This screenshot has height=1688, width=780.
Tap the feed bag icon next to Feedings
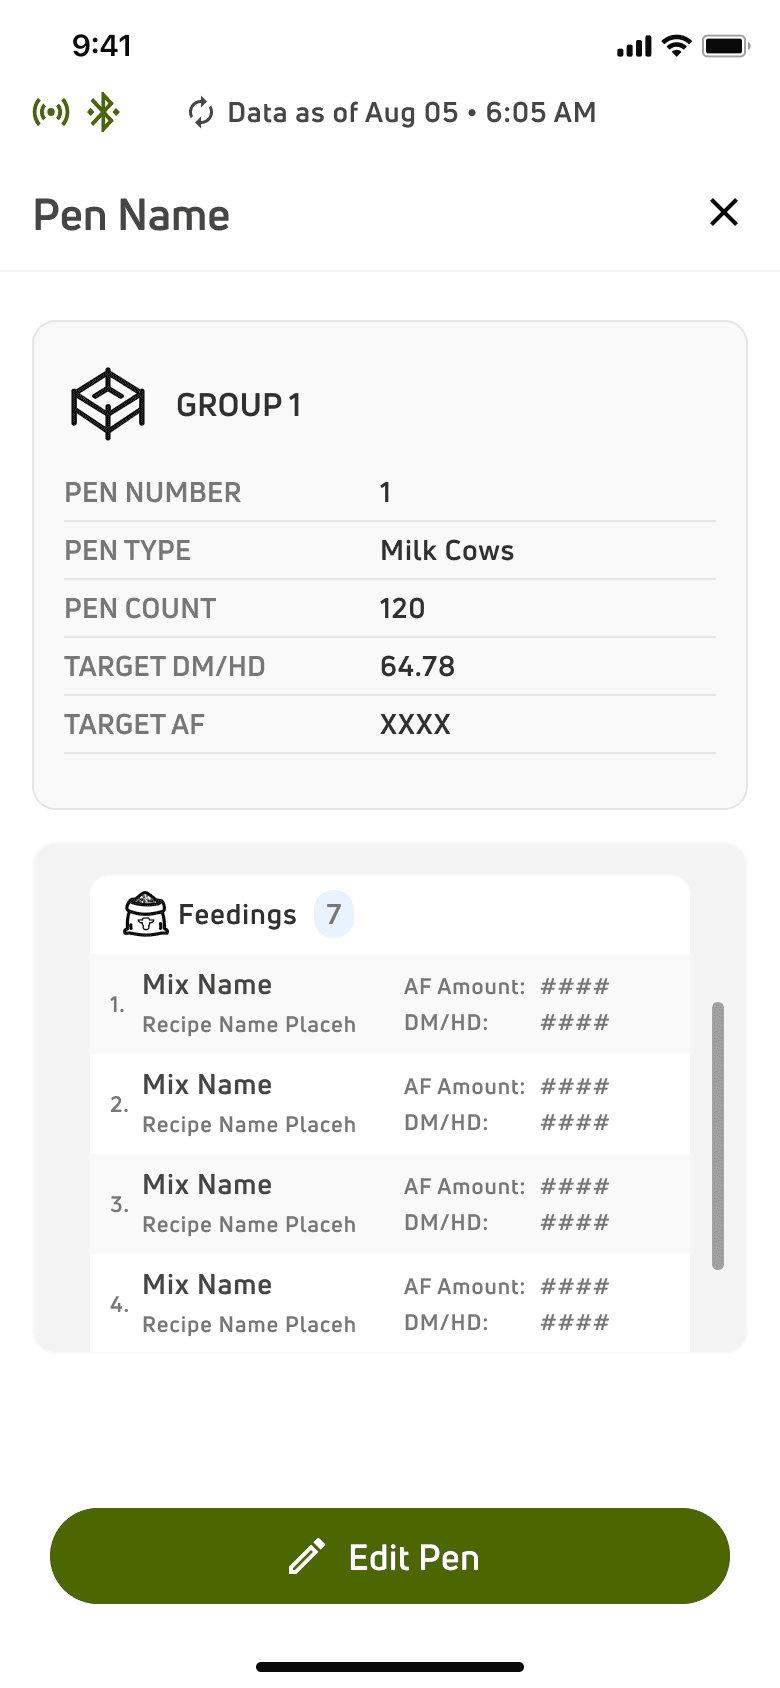click(146, 913)
